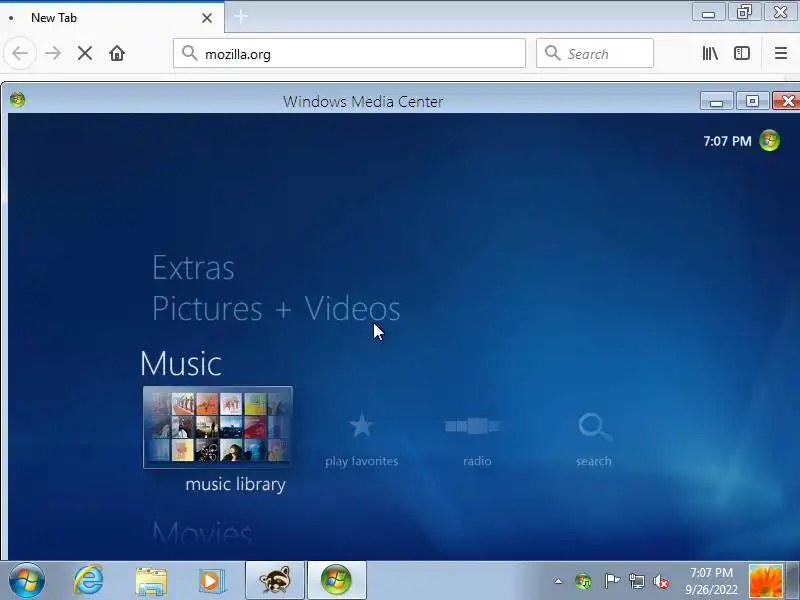Open the browser home page

[117, 53]
